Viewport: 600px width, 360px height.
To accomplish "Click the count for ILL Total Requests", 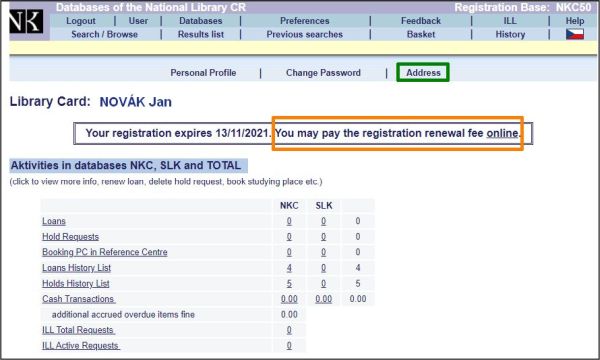I will 289,330.
